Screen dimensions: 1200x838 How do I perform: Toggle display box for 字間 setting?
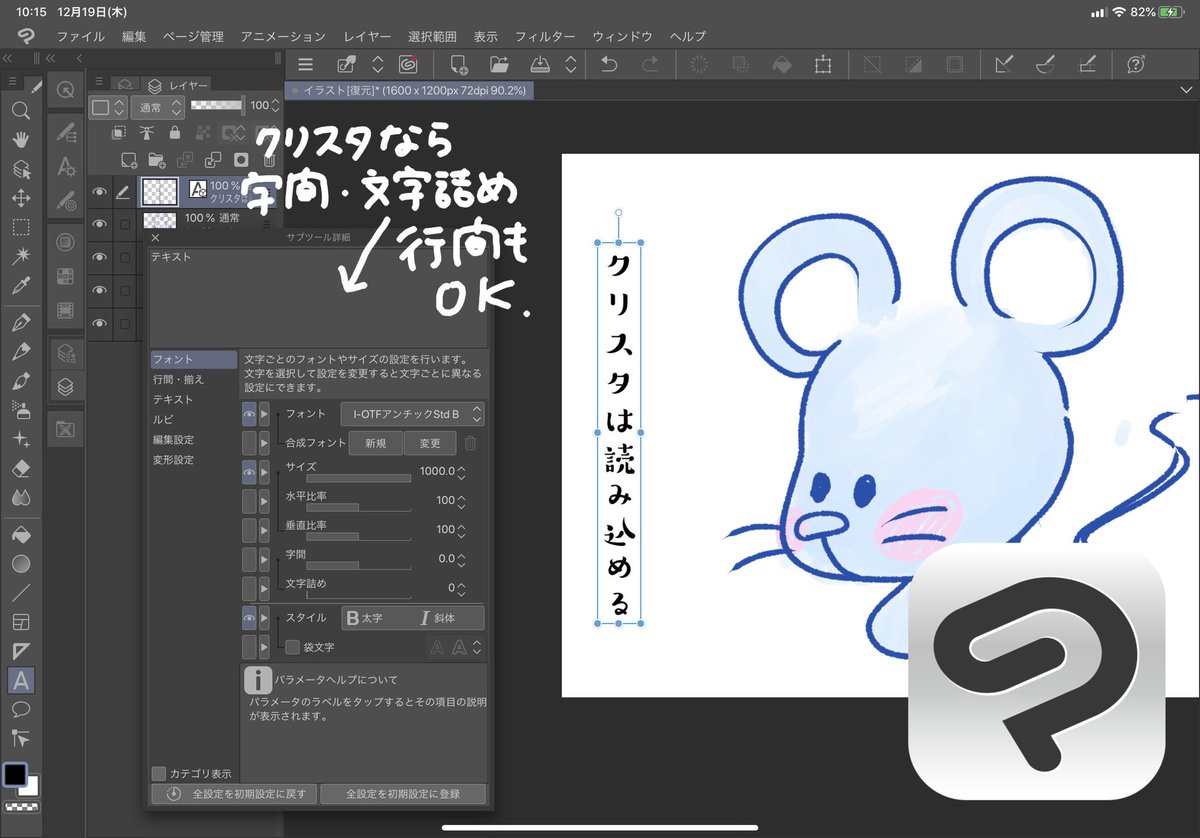(x=249, y=559)
